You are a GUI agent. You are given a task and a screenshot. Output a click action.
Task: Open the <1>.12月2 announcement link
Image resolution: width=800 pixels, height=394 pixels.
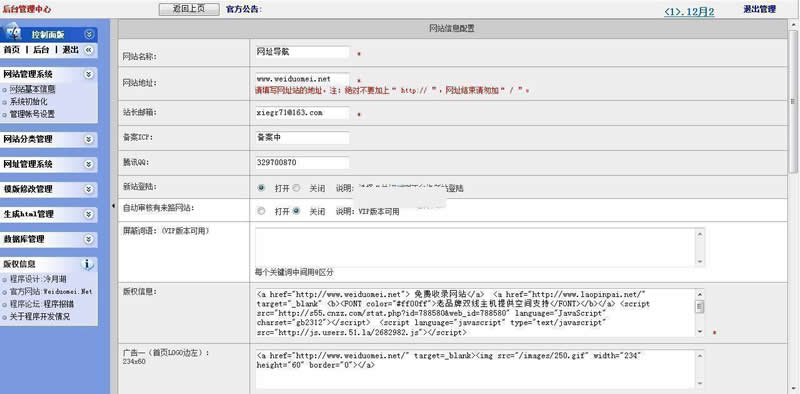point(689,12)
